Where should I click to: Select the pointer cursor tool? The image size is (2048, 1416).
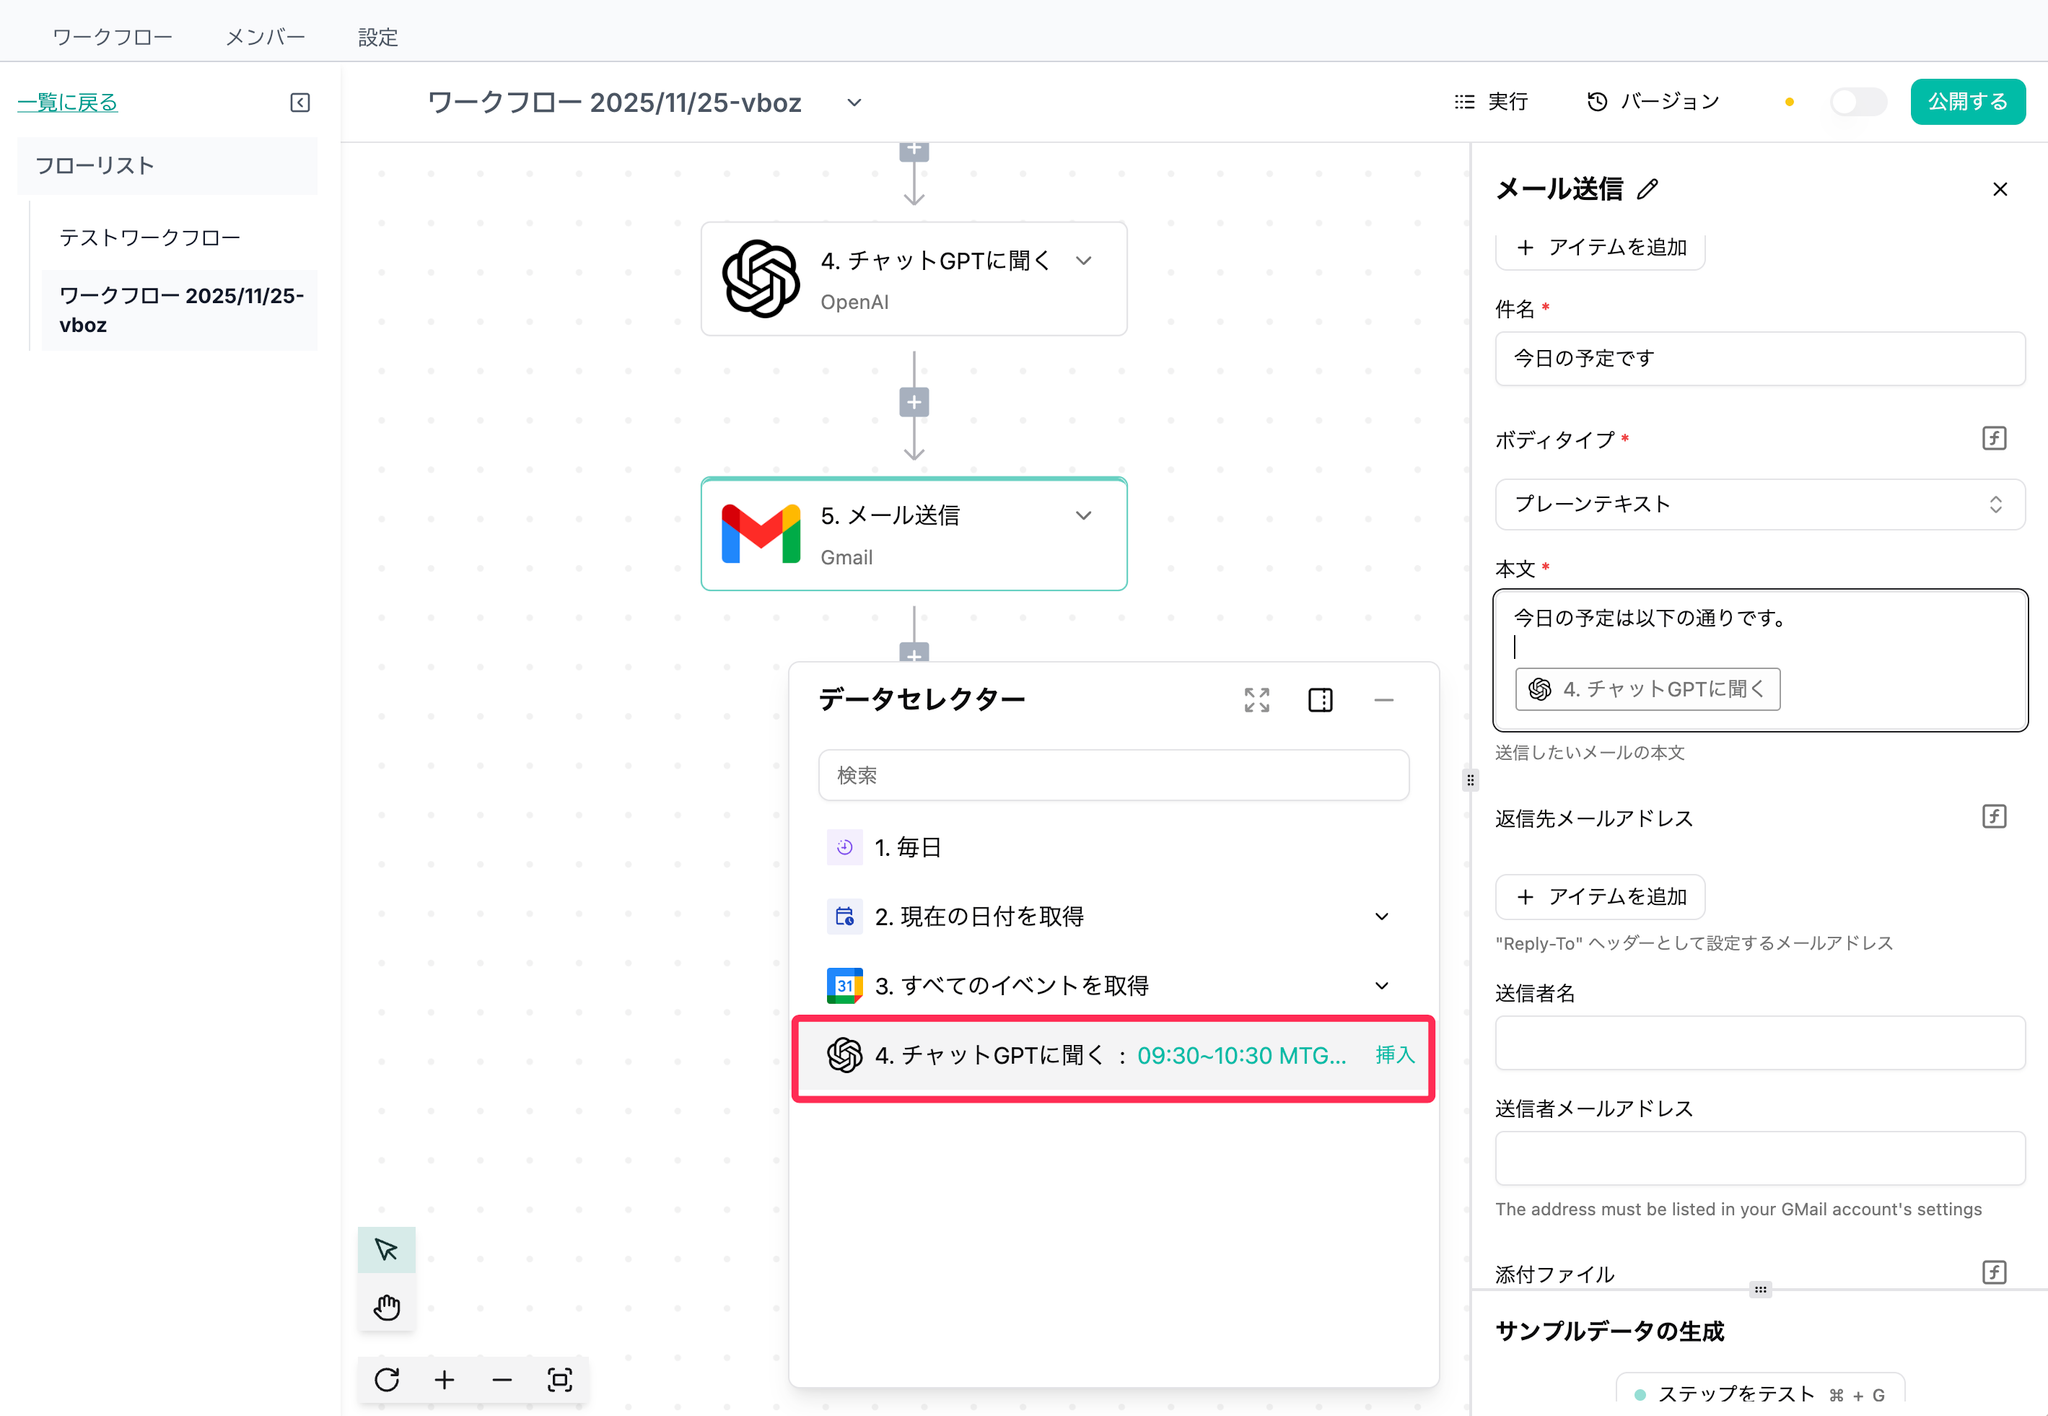click(x=386, y=1250)
